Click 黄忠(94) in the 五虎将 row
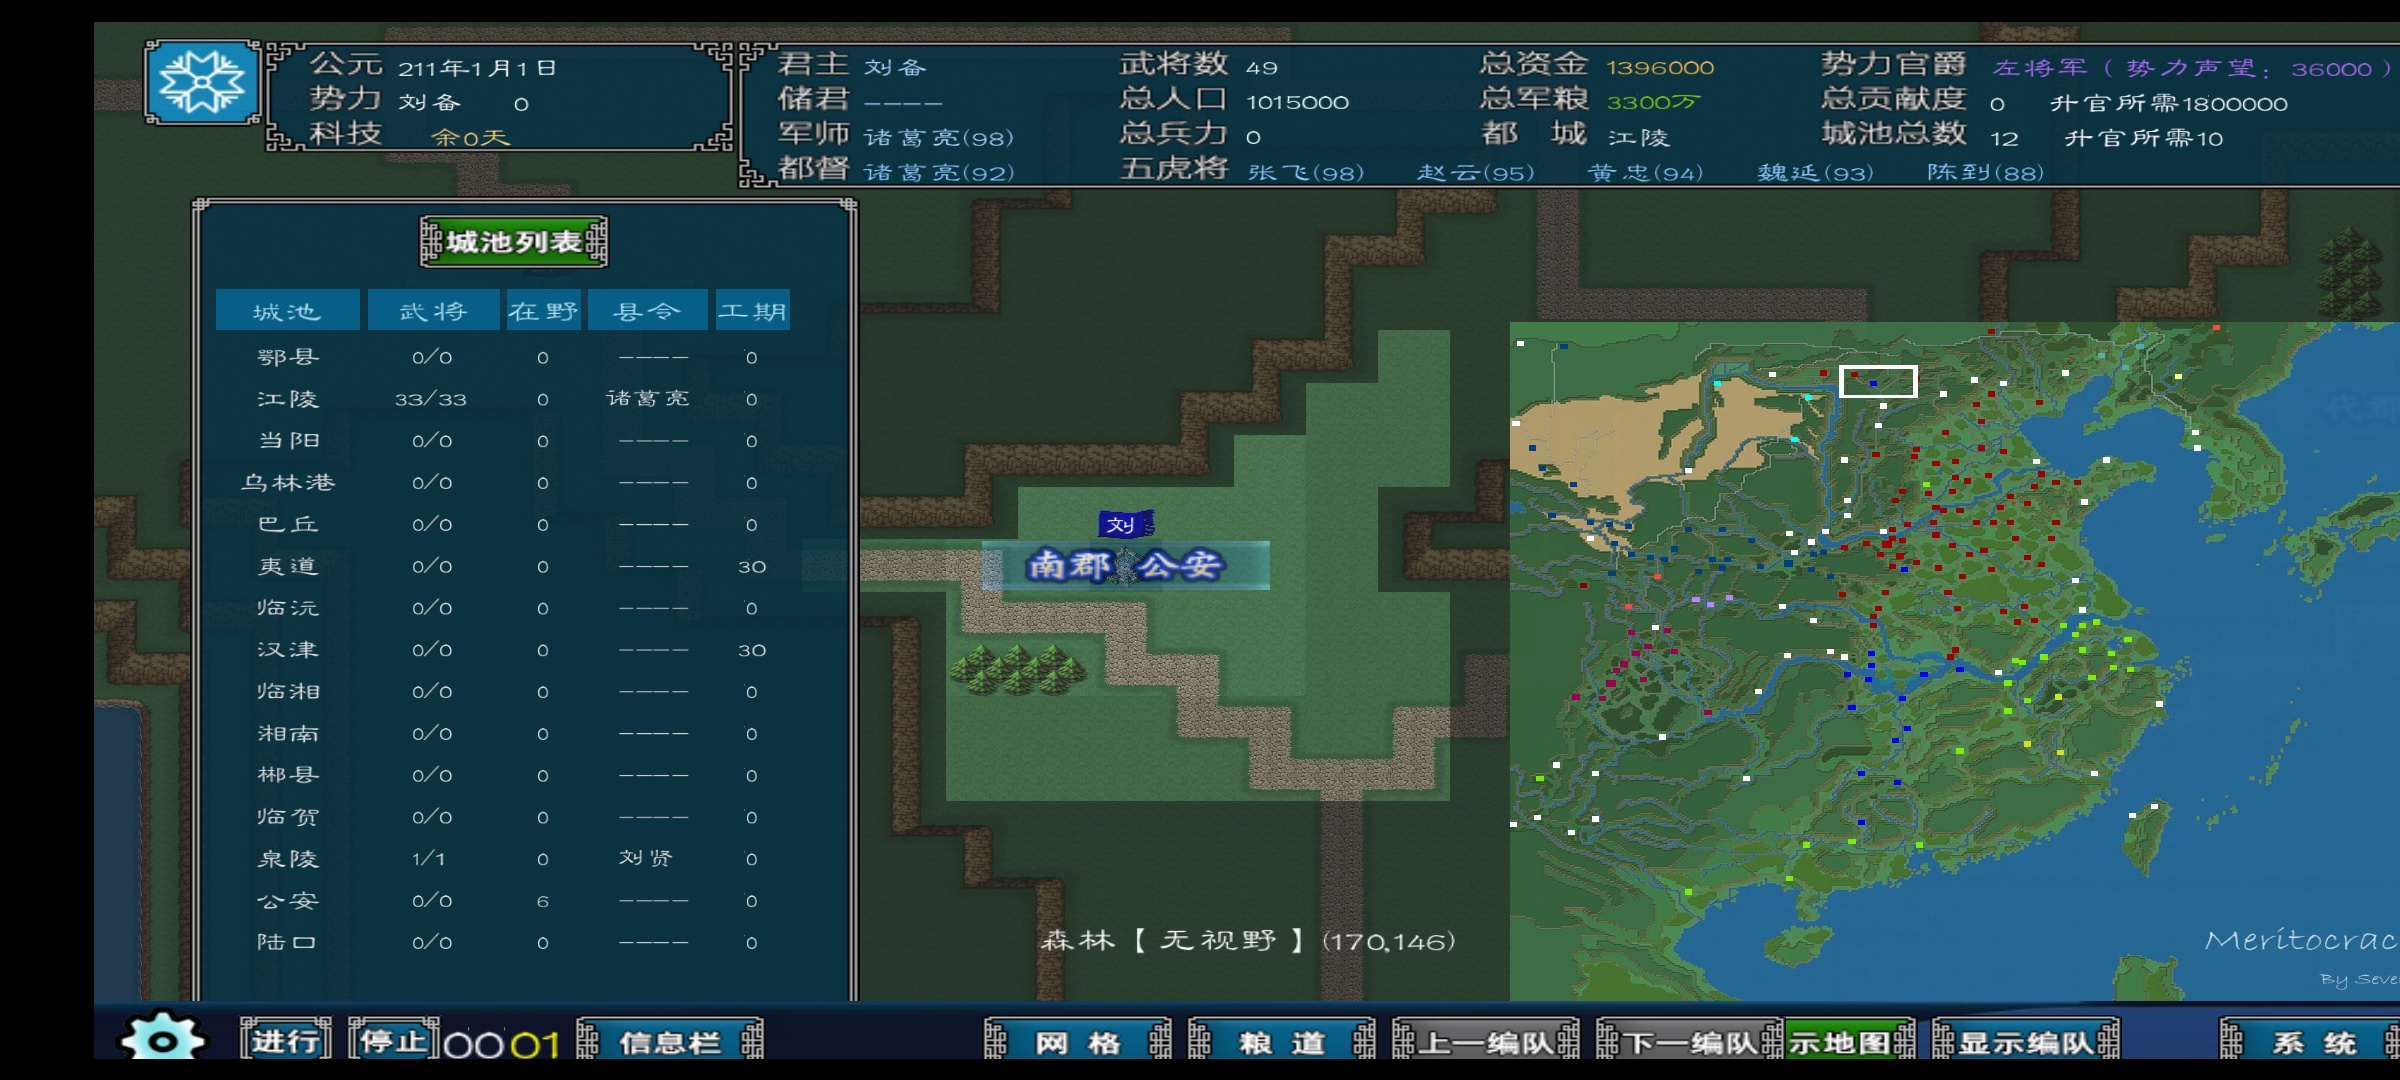Viewport: 2400px width, 1080px height. [1646, 173]
